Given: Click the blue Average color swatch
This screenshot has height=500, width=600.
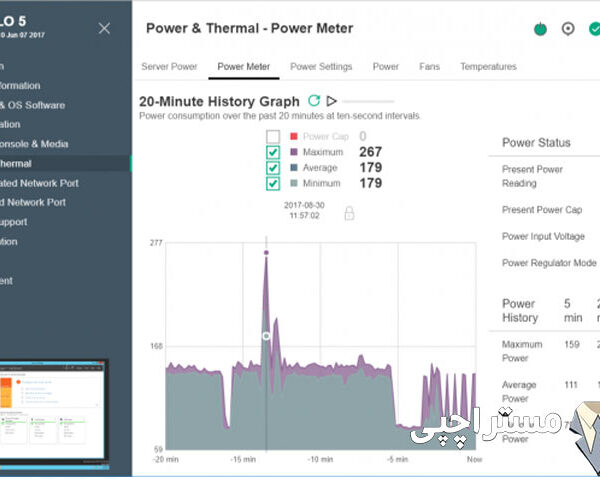Looking at the screenshot, I should [294, 168].
